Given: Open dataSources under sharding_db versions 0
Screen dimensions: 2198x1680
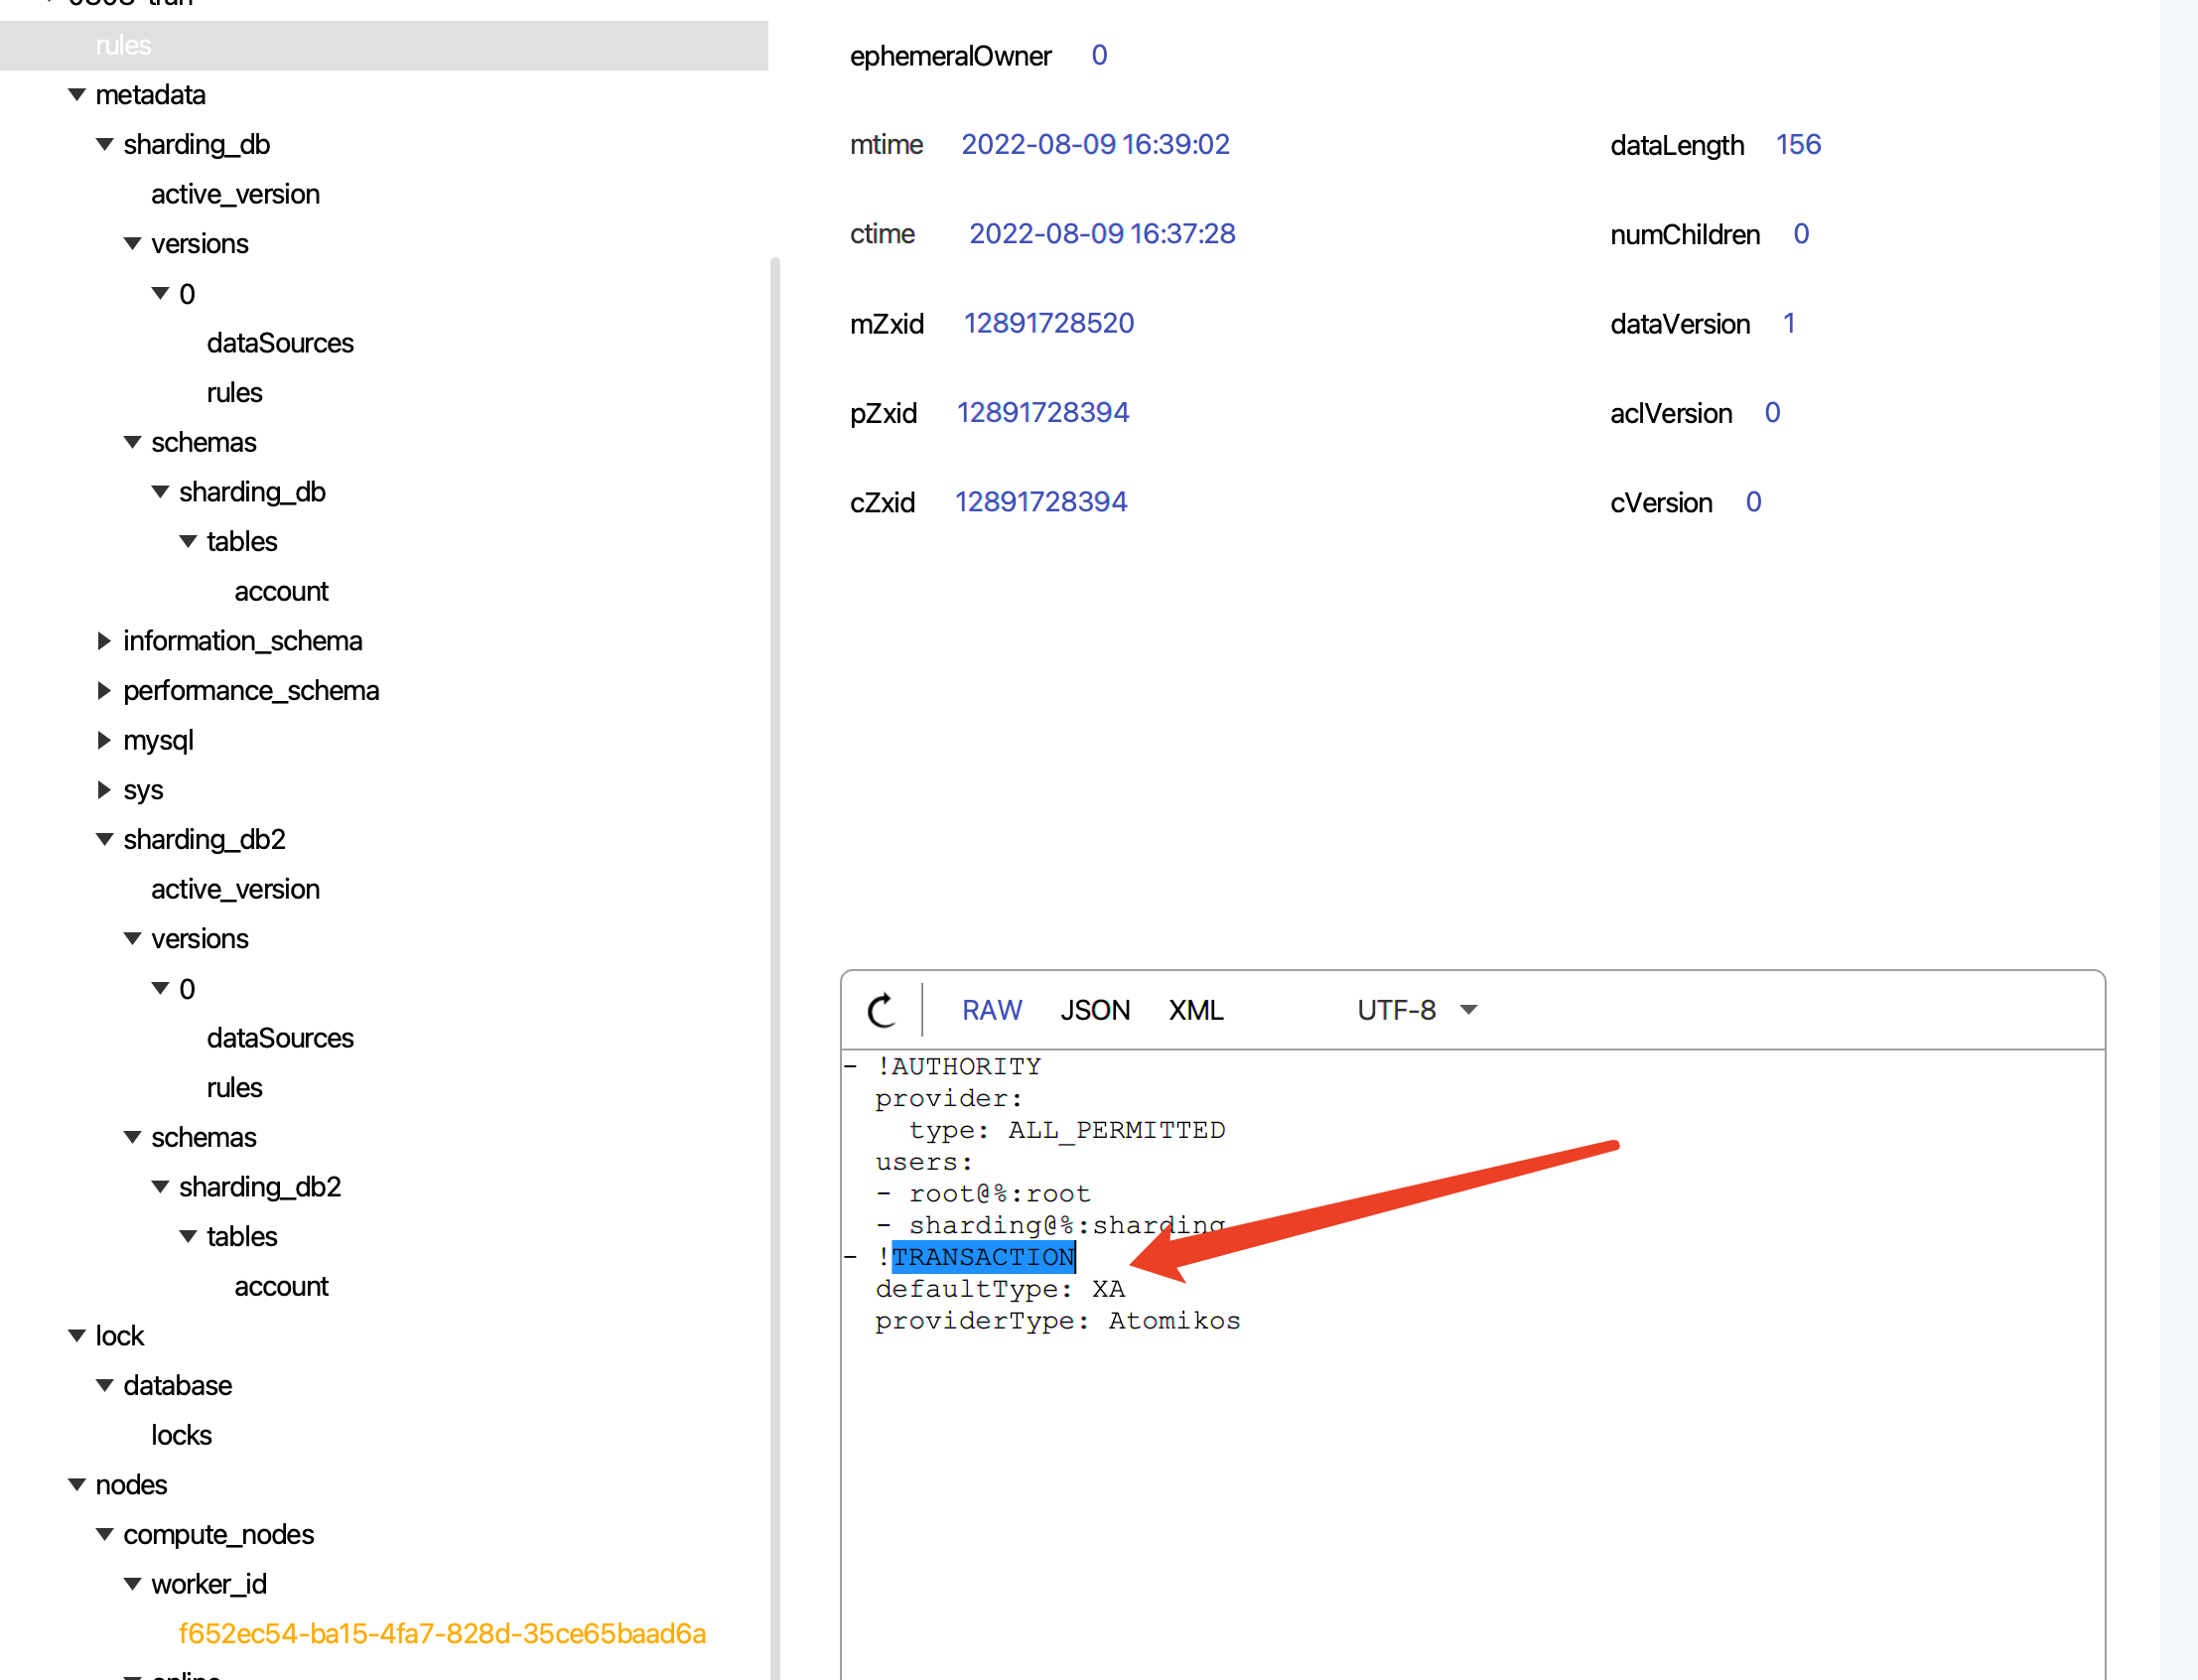Looking at the screenshot, I should 280,343.
